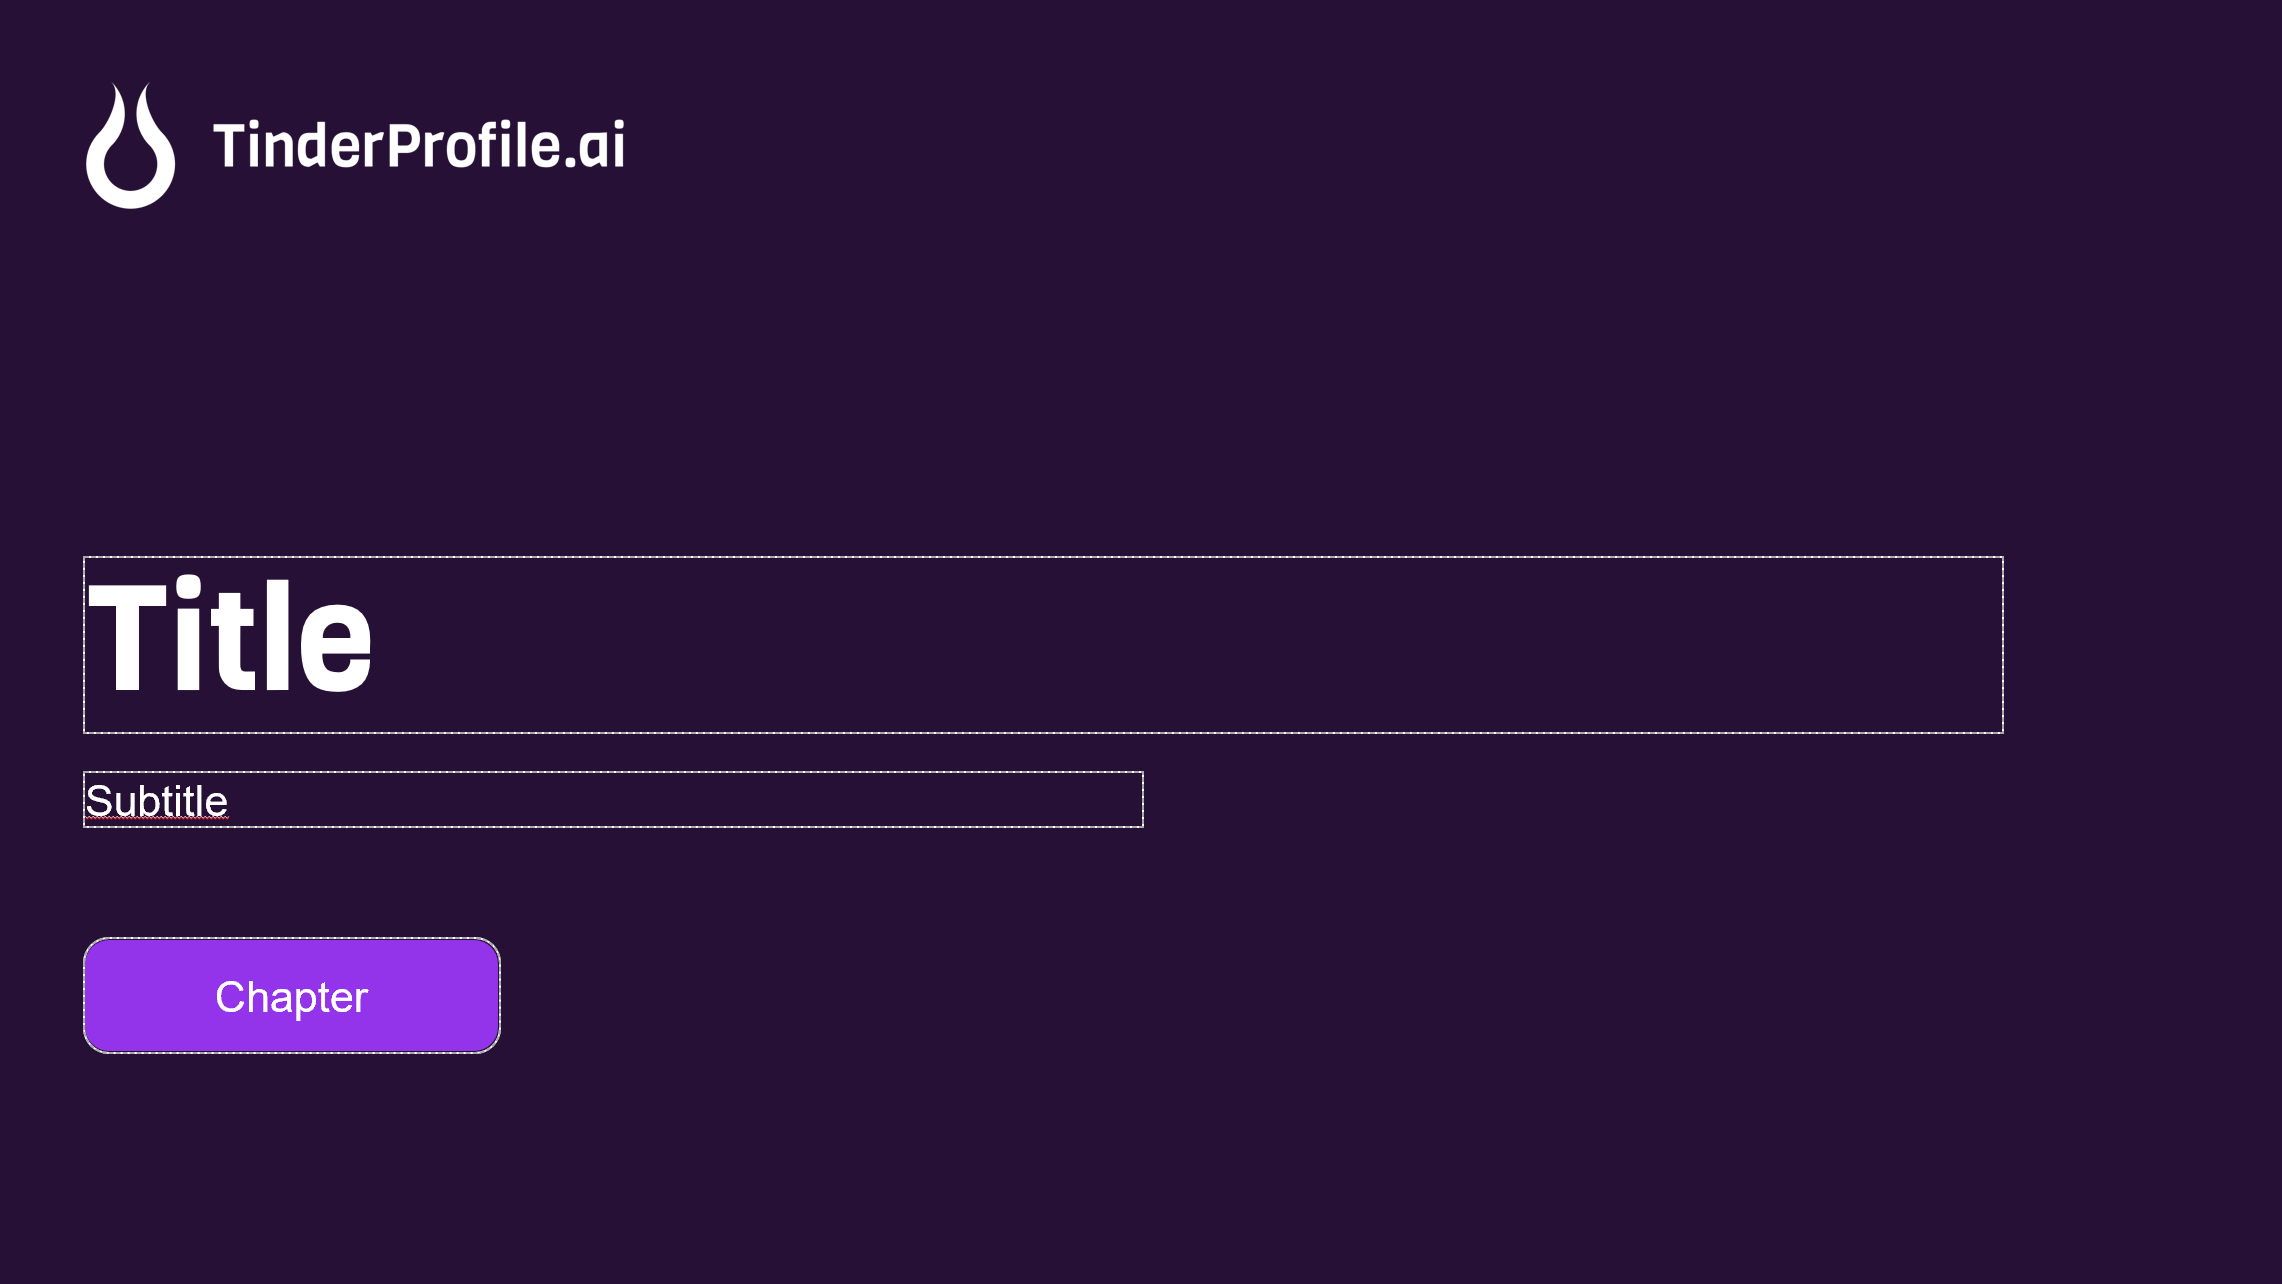Click the white flame logo icon
The height and width of the screenshot is (1284, 2282).
130,147
